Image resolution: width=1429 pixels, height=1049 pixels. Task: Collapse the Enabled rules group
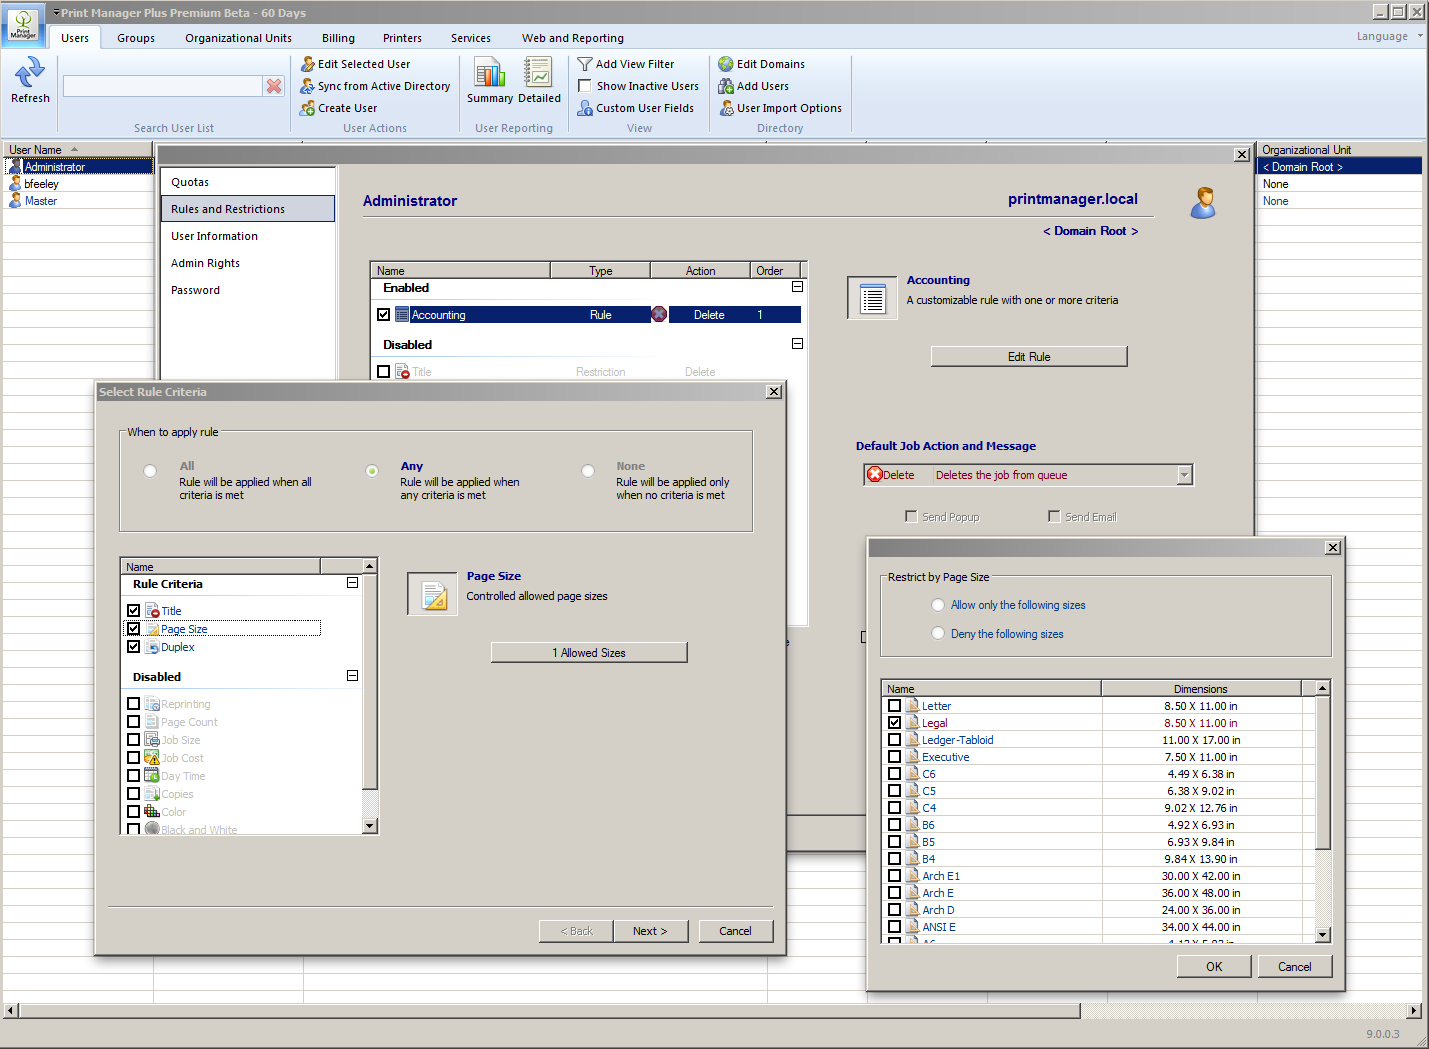(797, 287)
